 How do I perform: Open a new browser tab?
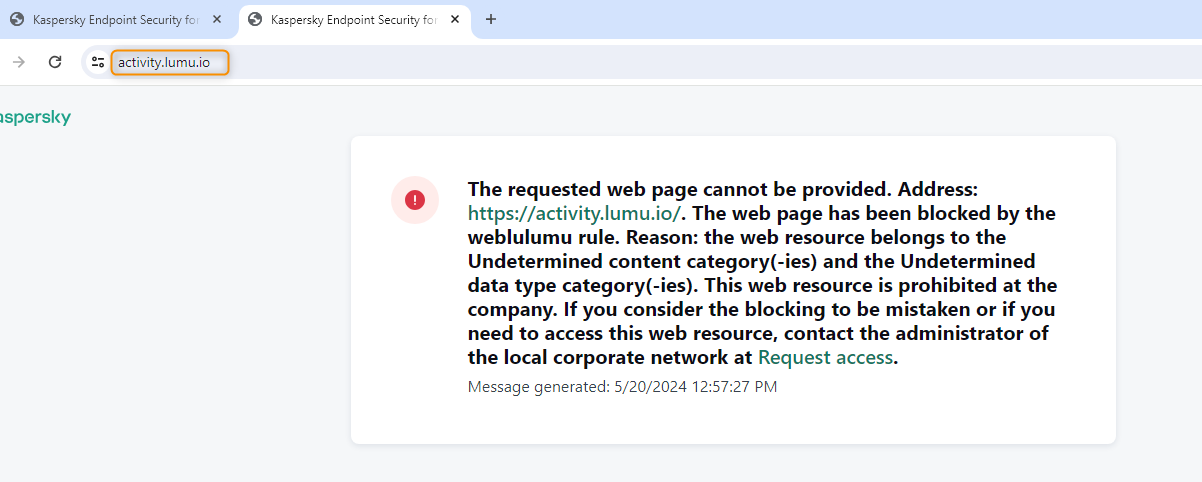[x=491, y=20]
